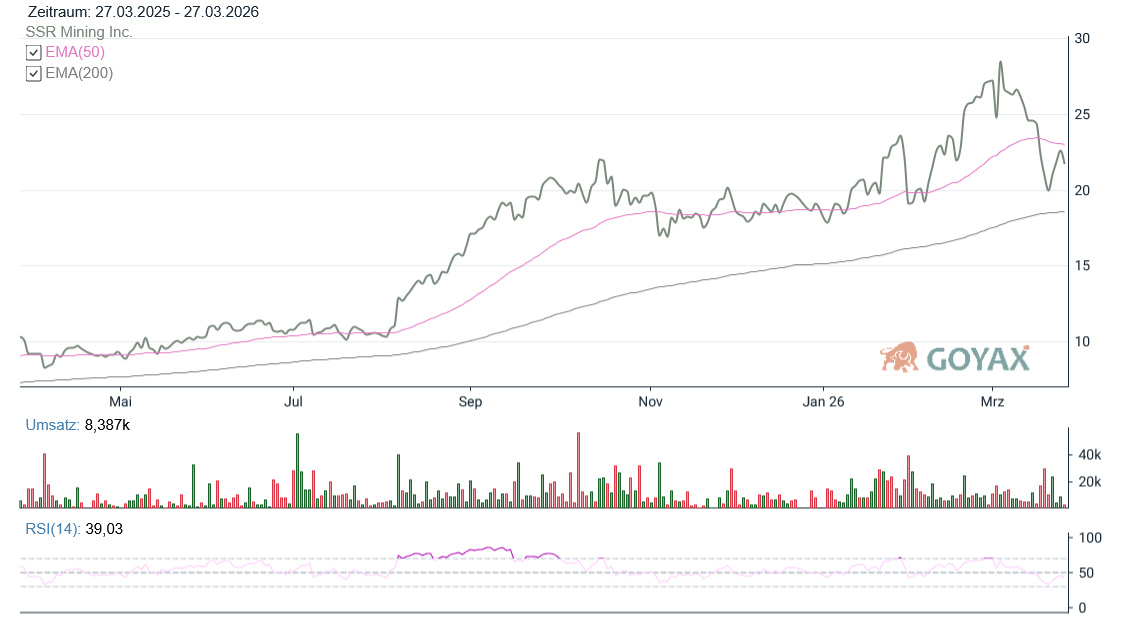
Task: Click the 30 price axis label
Action: pos(1081,38)
